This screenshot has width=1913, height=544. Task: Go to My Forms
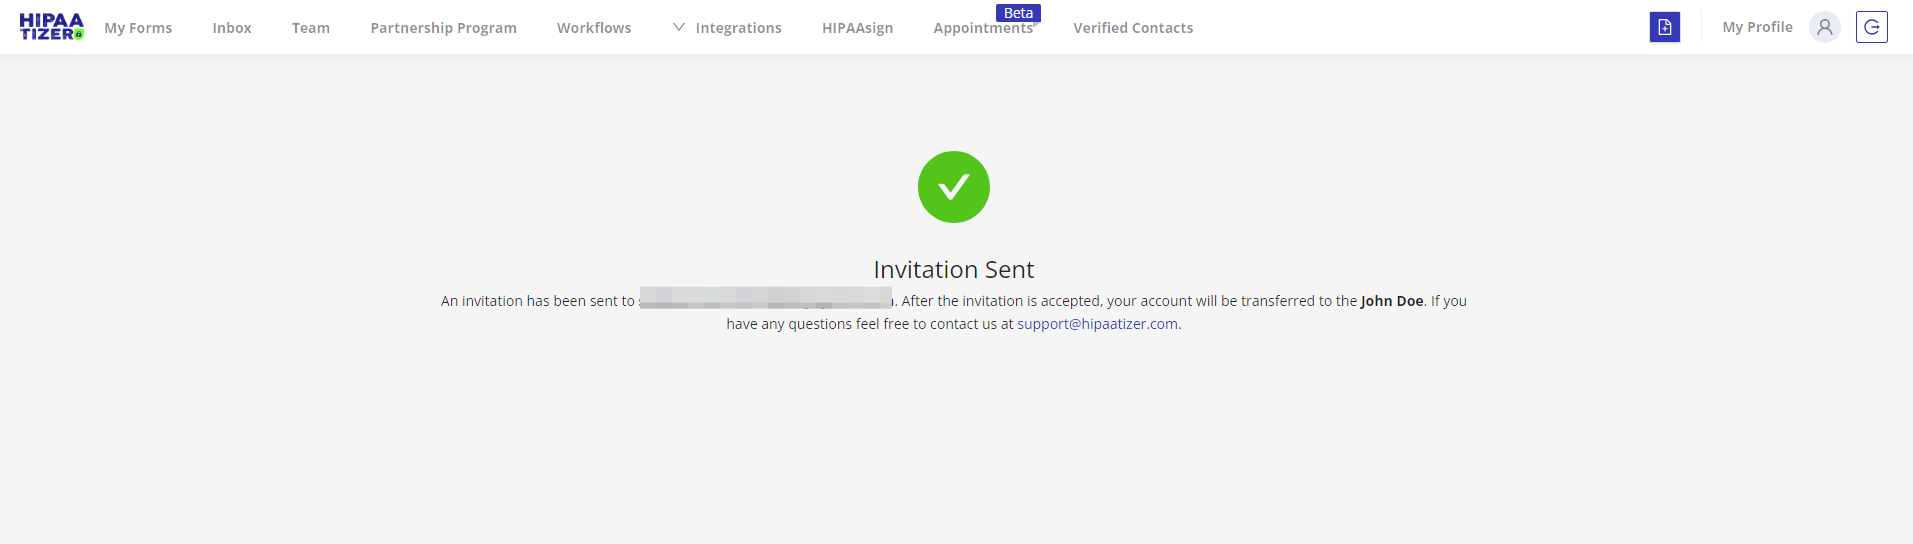[138, 28]
